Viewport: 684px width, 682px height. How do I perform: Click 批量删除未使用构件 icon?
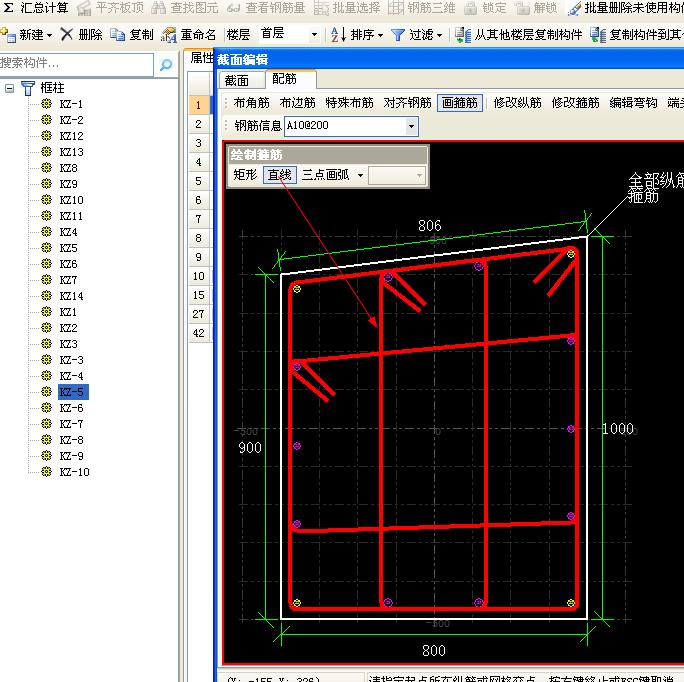pos(574,8)
